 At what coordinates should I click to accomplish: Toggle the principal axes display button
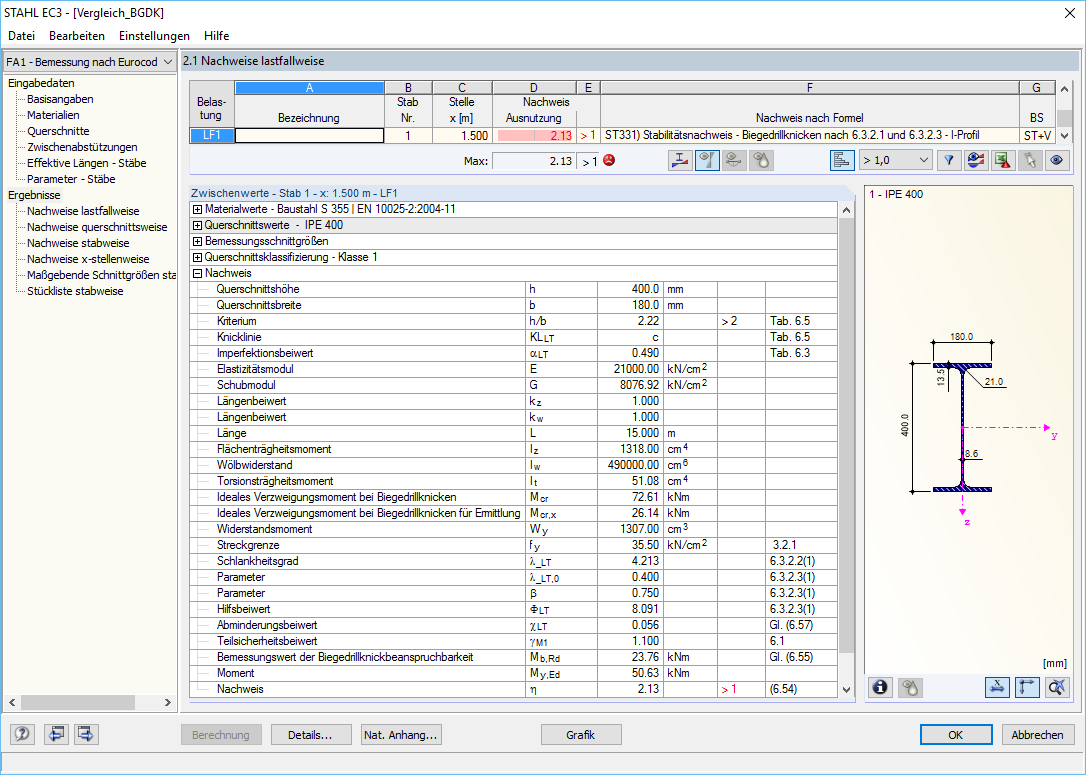coord(1027,687)
